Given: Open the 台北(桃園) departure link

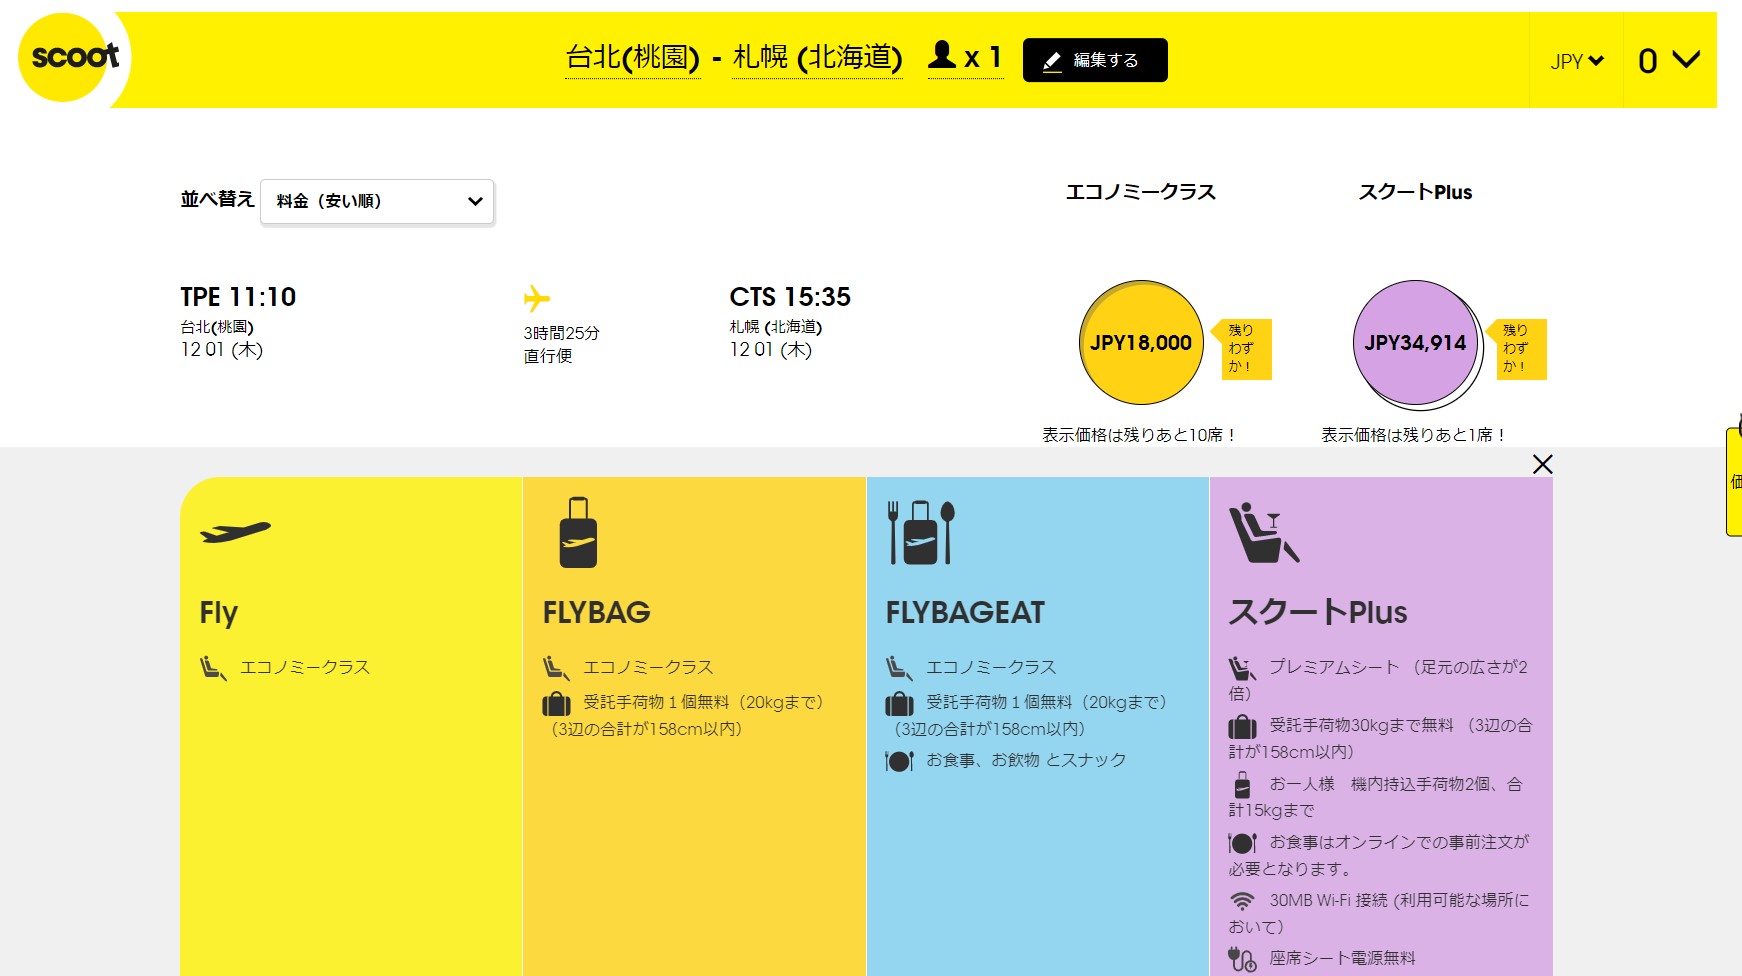Looking at the screenshot, I should point(634,58).
